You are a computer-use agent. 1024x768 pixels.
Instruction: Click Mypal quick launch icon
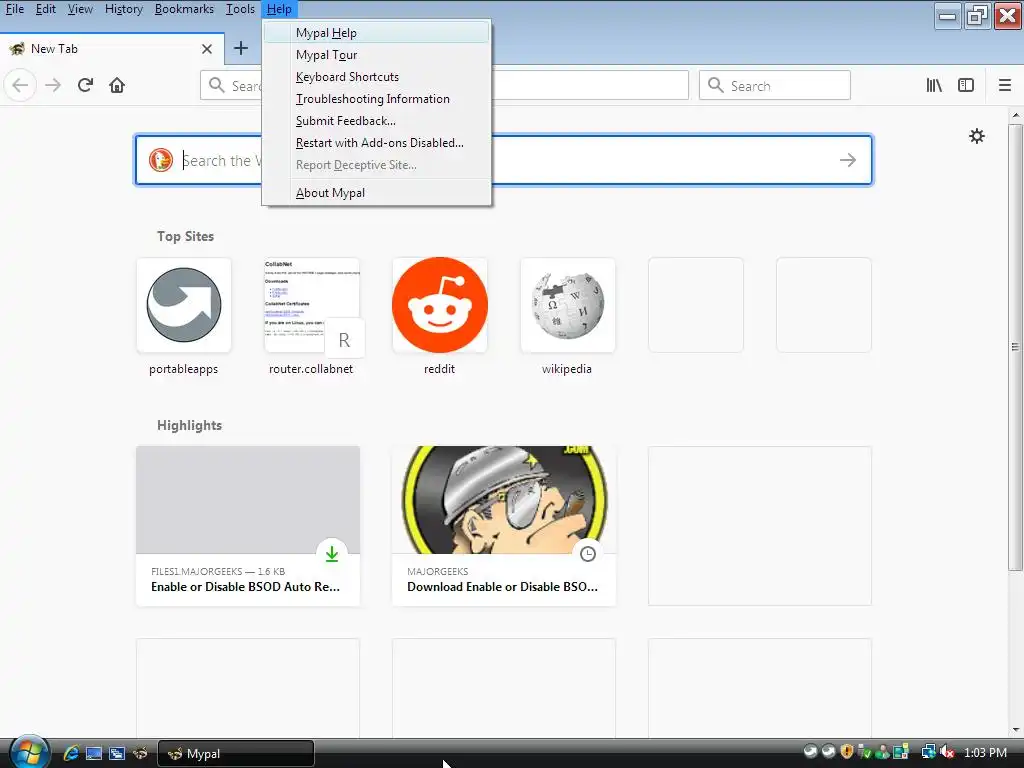click(x=140, y=753)
